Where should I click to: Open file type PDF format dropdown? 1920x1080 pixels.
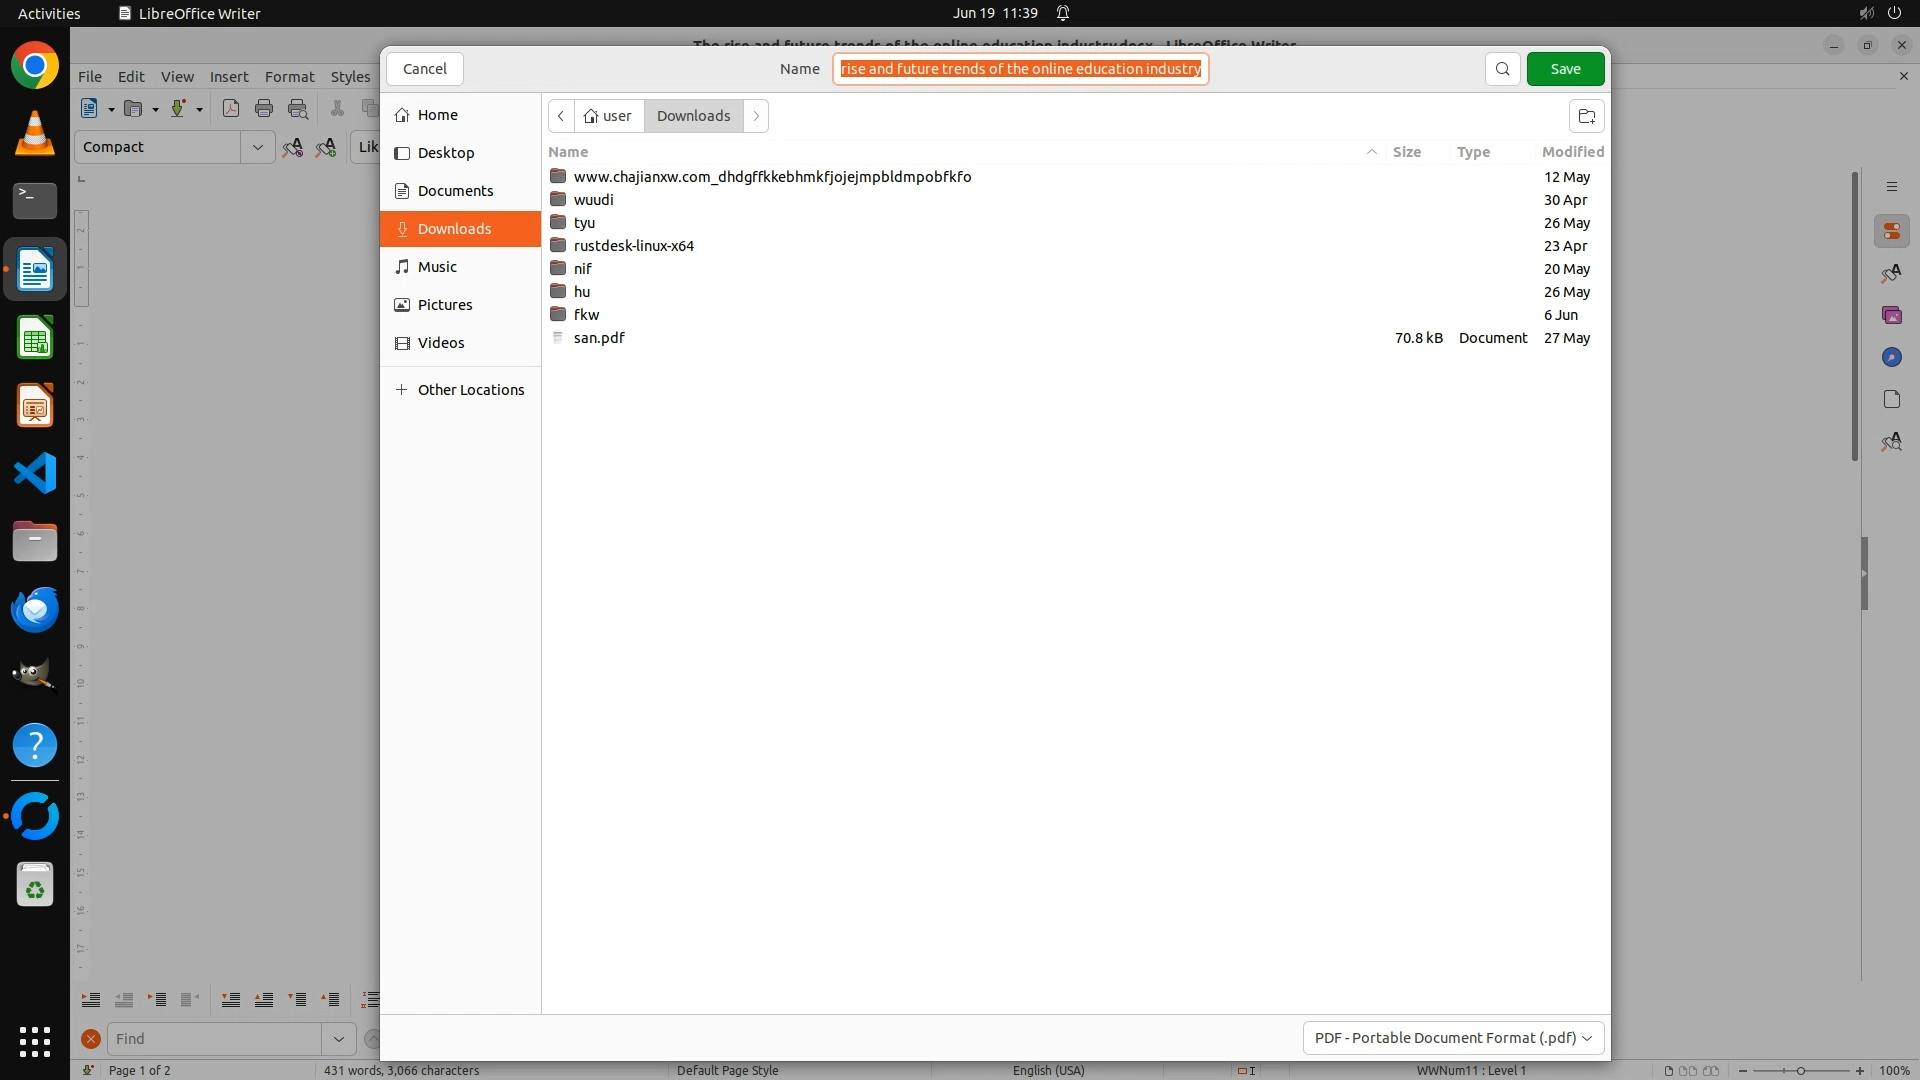(1453, 1038)
